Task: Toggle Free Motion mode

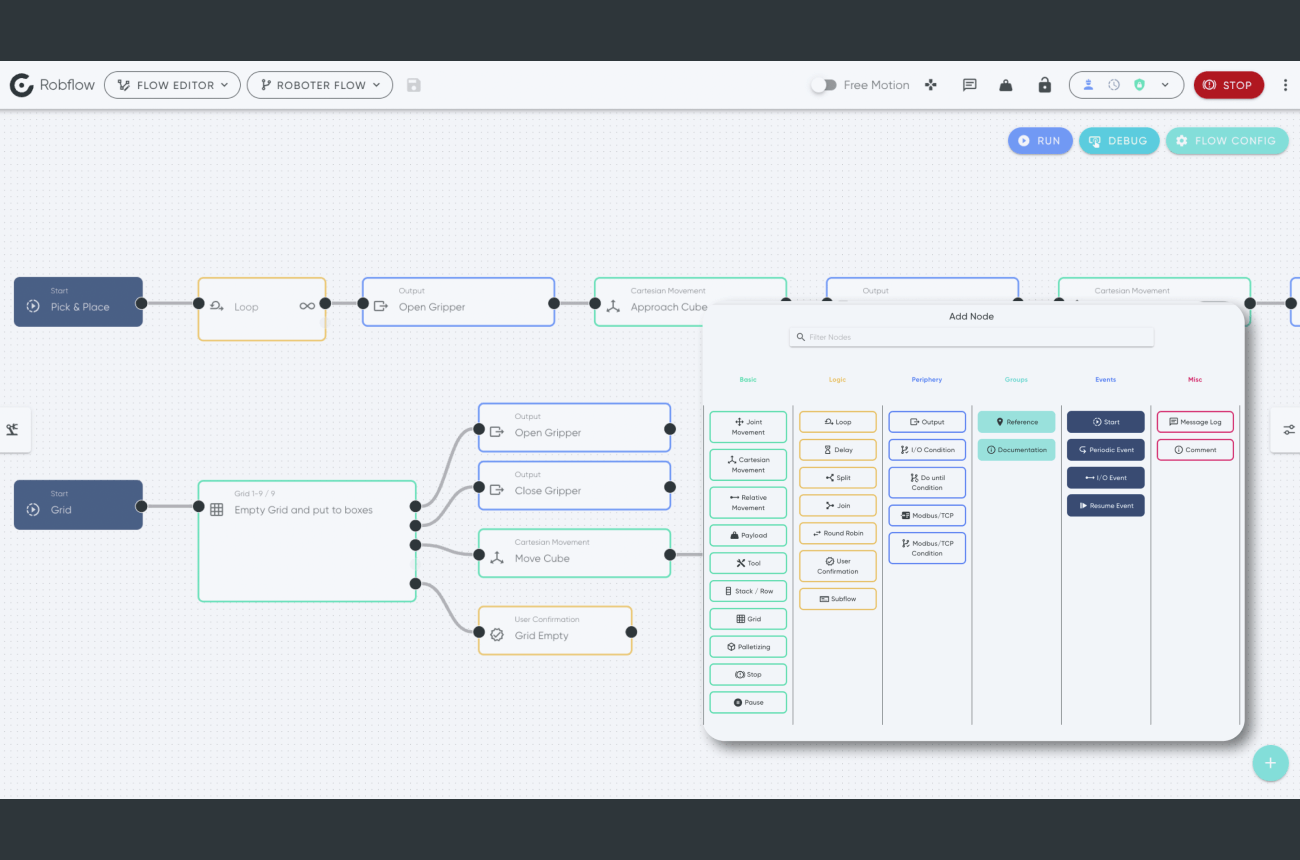Action: tap(824, 85)
